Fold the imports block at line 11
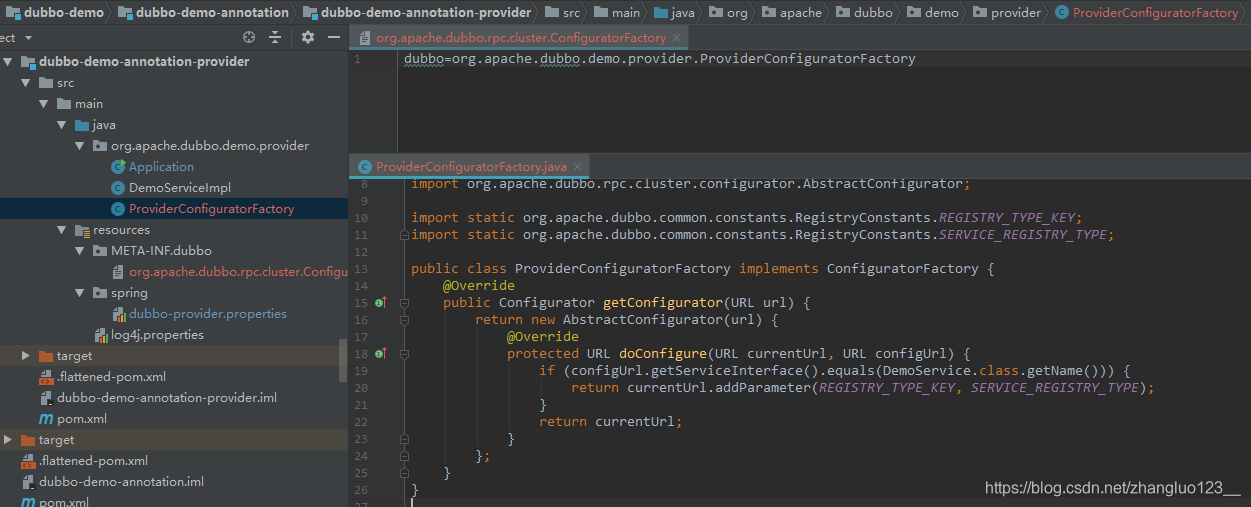1251x507 pixels. tap(404, 235)
